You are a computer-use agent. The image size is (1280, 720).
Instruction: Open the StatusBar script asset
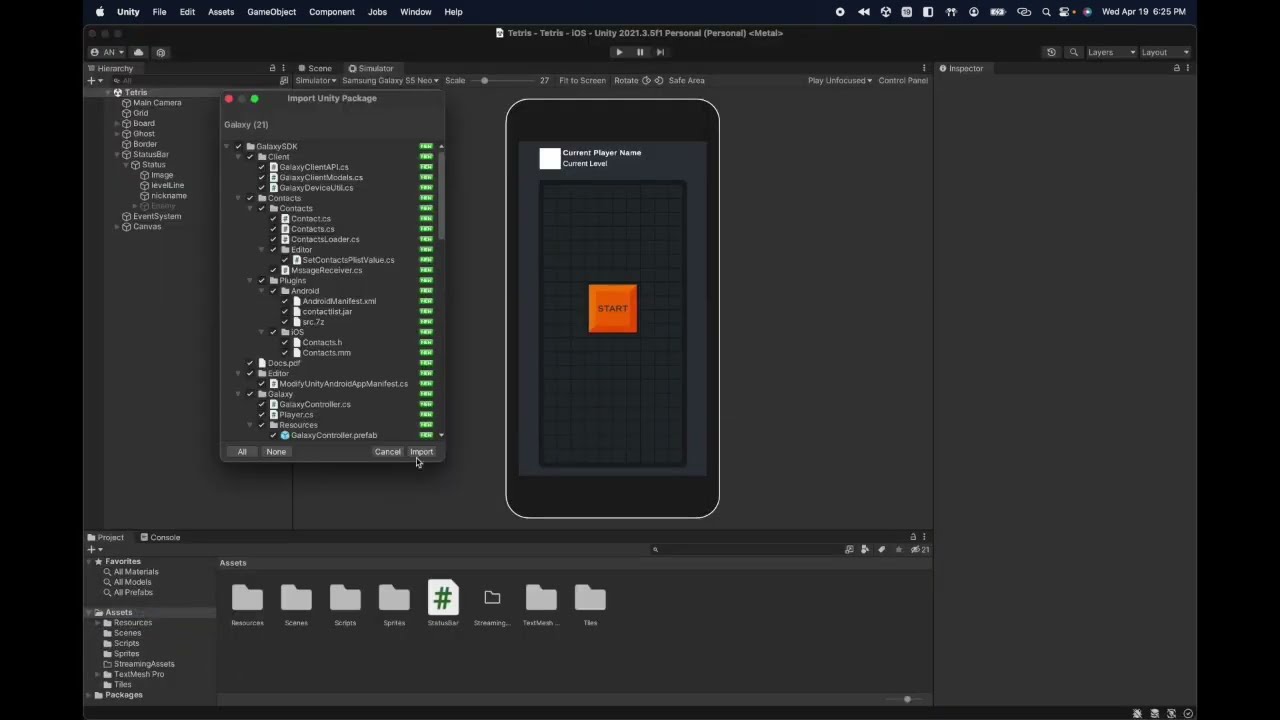click(x=443, y=603)
